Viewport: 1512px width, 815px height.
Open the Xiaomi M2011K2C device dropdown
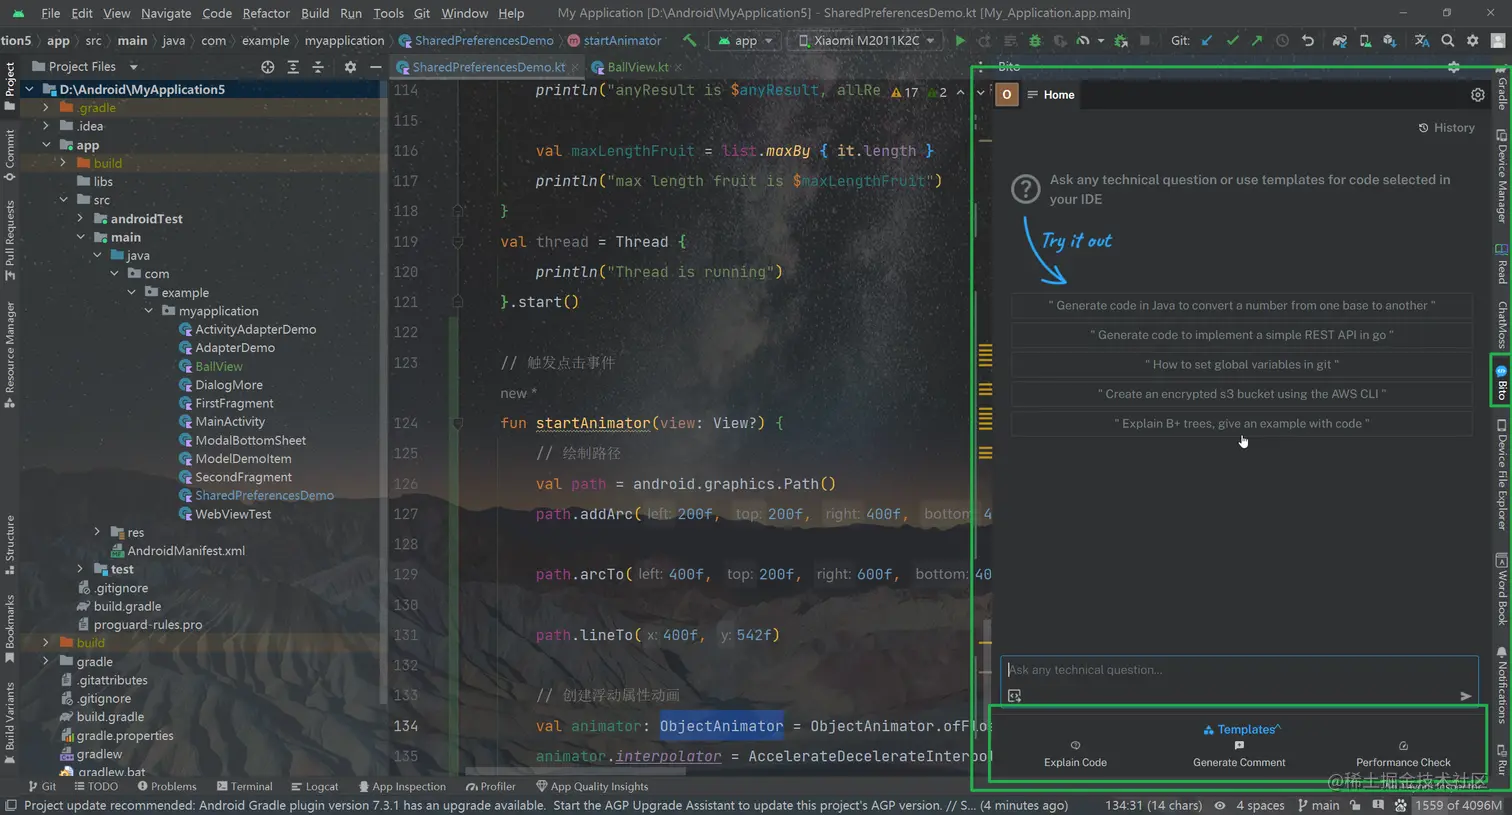pyautogui.click(x=867, y=41)
